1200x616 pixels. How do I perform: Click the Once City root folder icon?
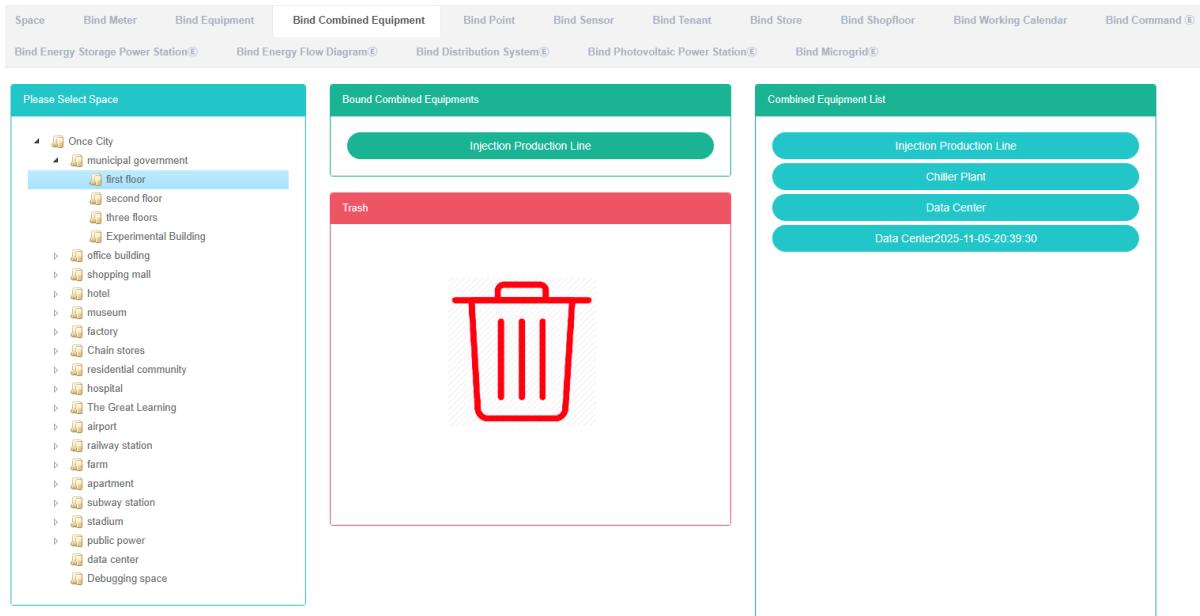tap(58, 142)
